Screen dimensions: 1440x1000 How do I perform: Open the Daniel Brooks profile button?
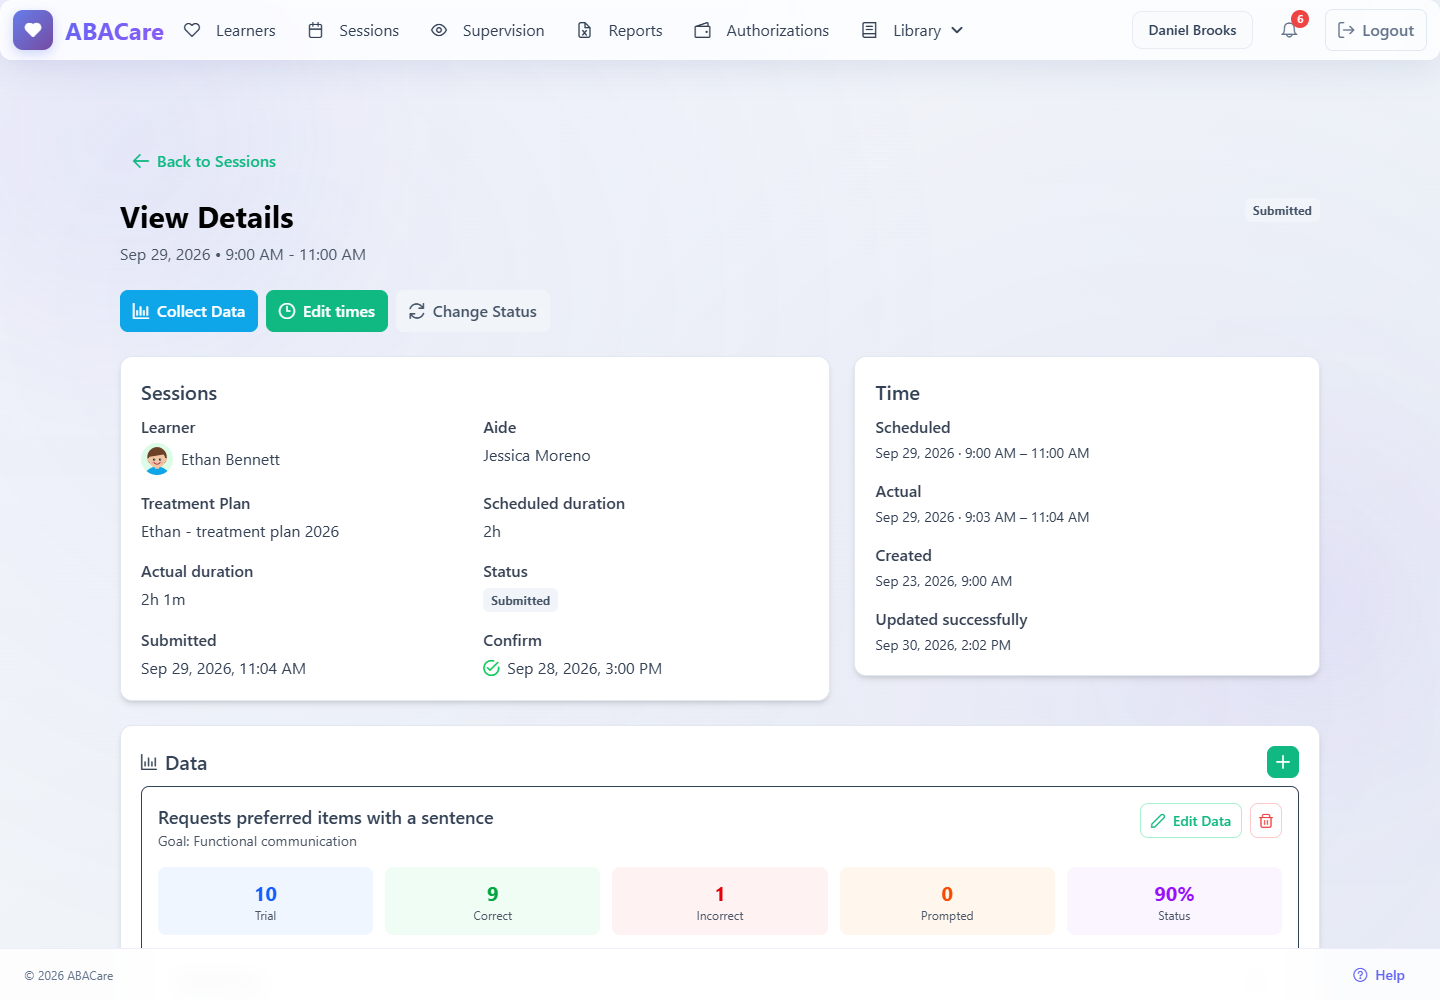pyautogui.click(x=1193, y=30)
